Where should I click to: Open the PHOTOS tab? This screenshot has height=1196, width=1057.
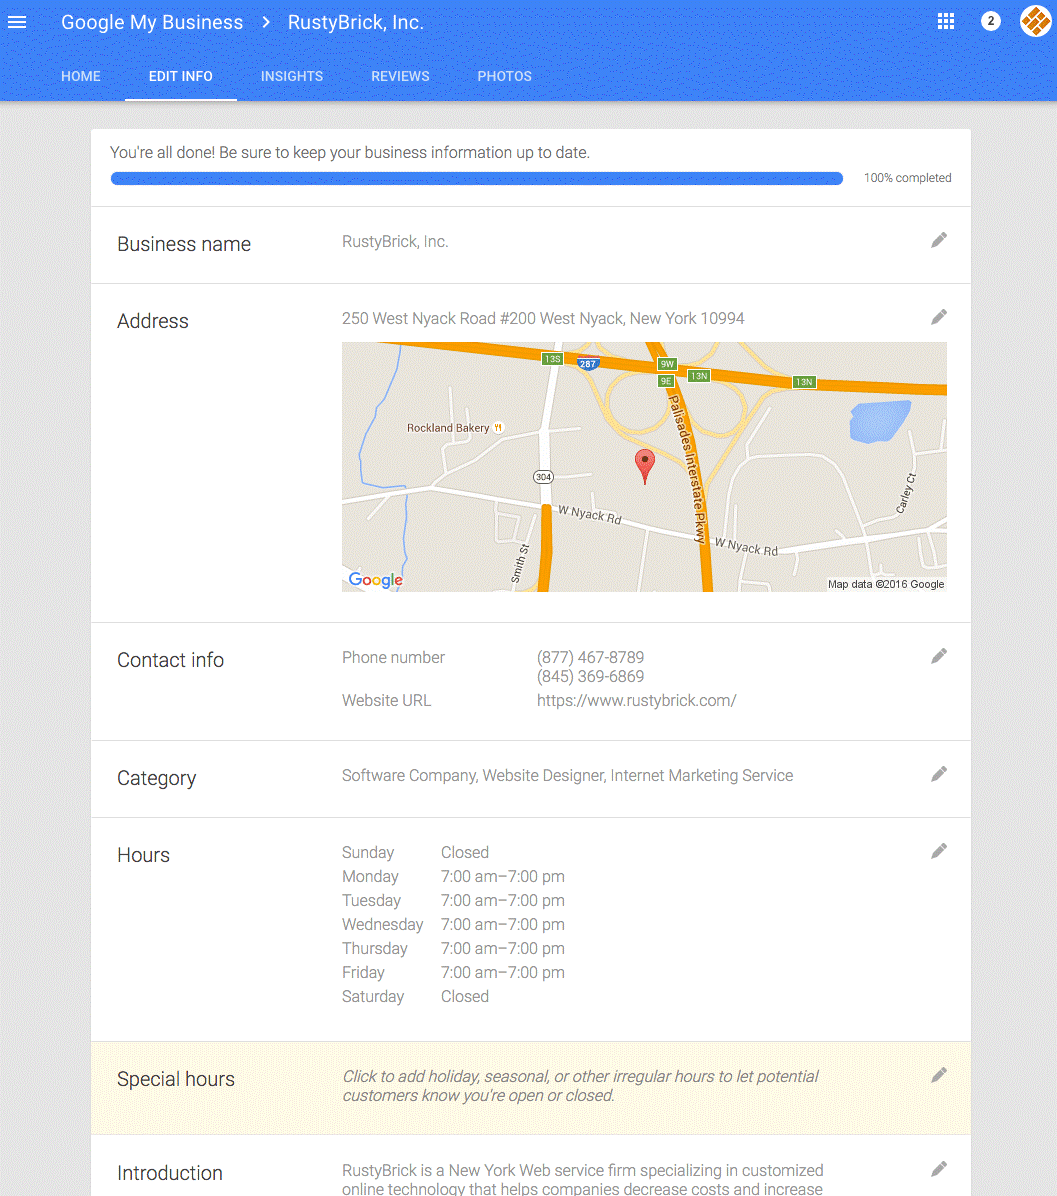coord(504,76)
